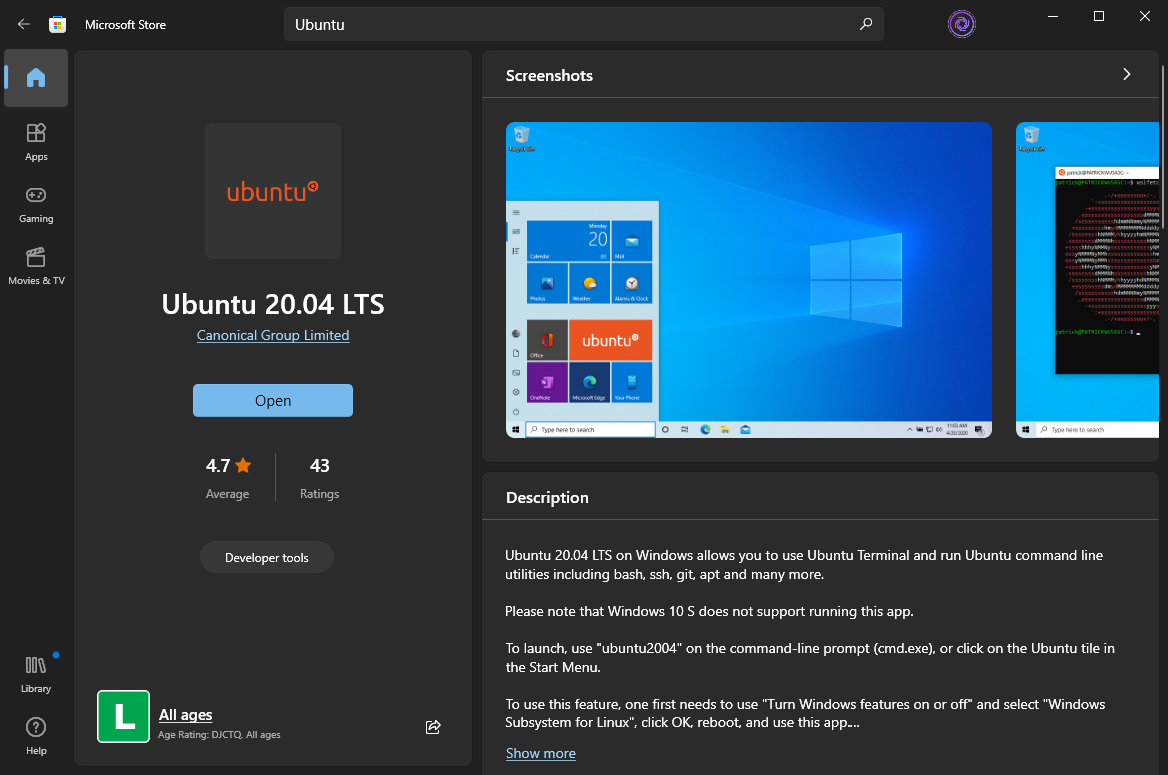Click the Description heading

[547, 498]
